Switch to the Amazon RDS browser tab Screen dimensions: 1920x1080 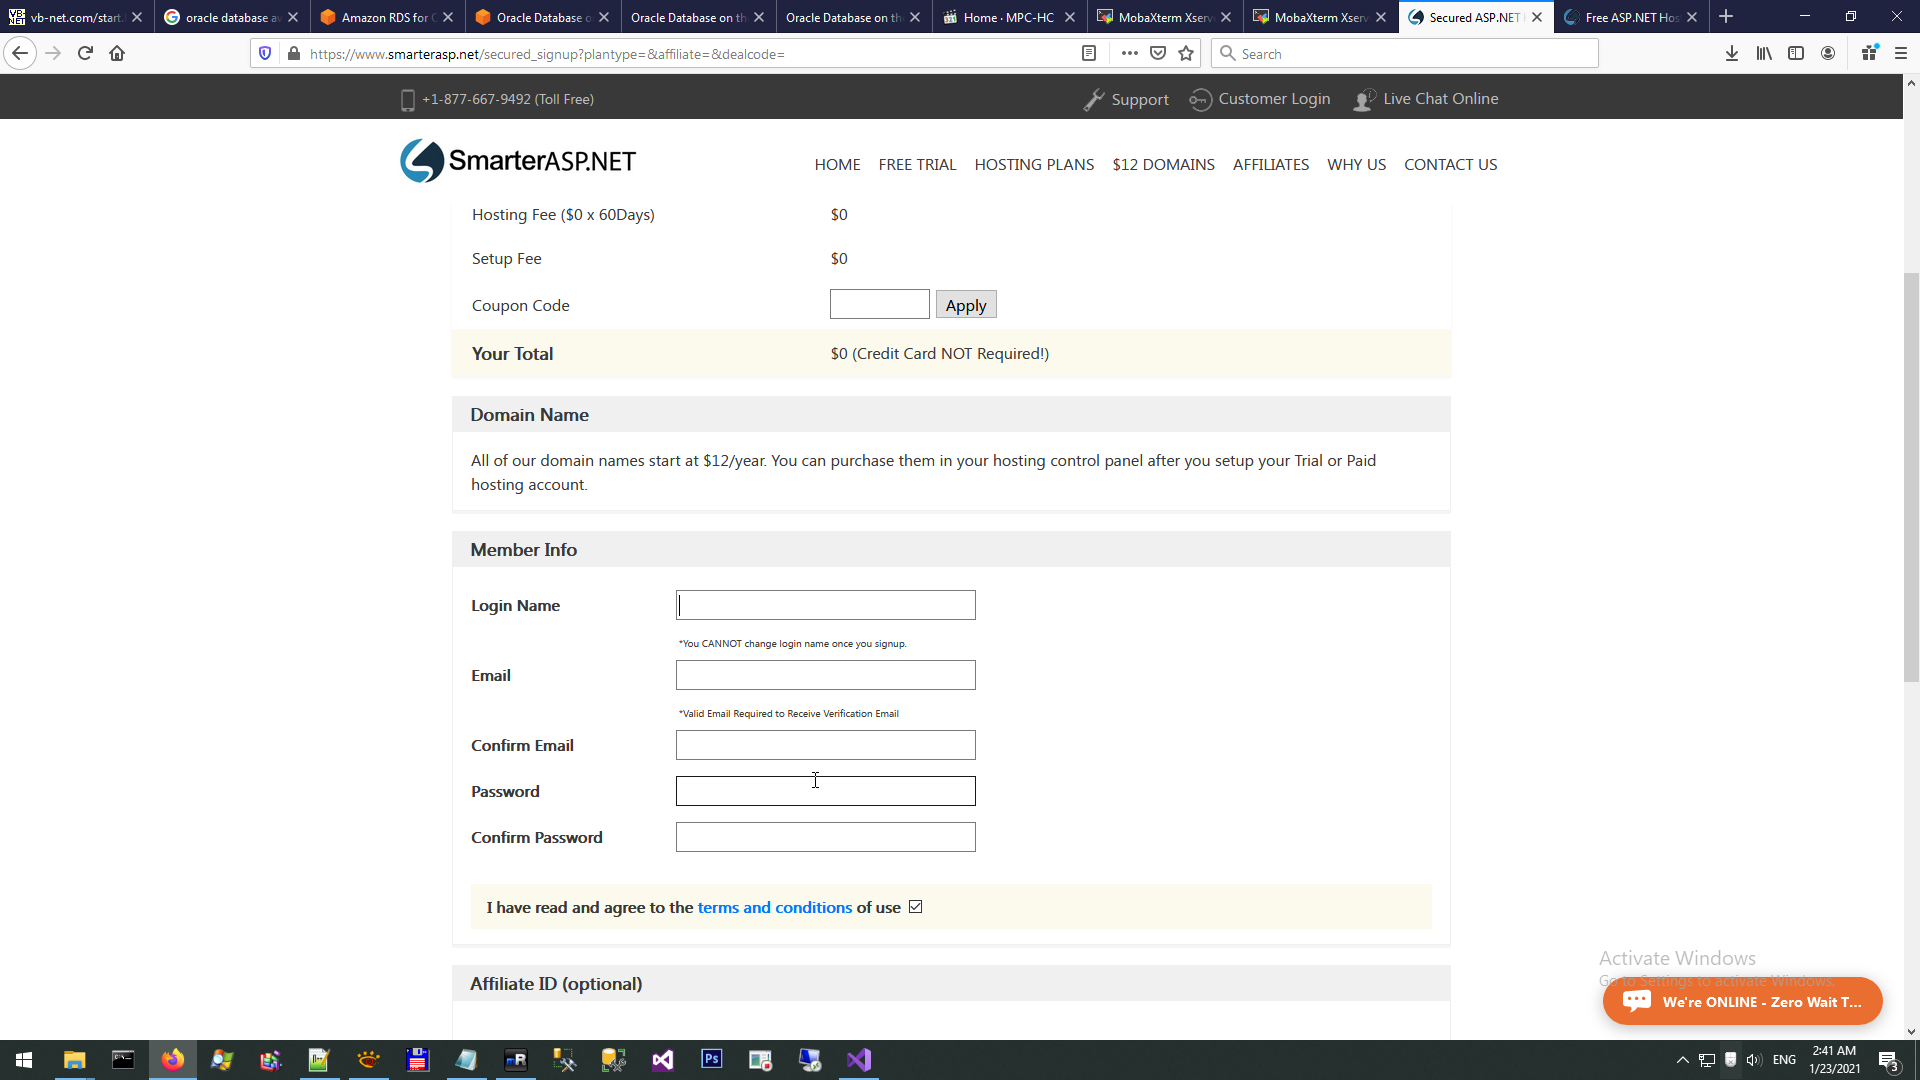pos(385,17)
